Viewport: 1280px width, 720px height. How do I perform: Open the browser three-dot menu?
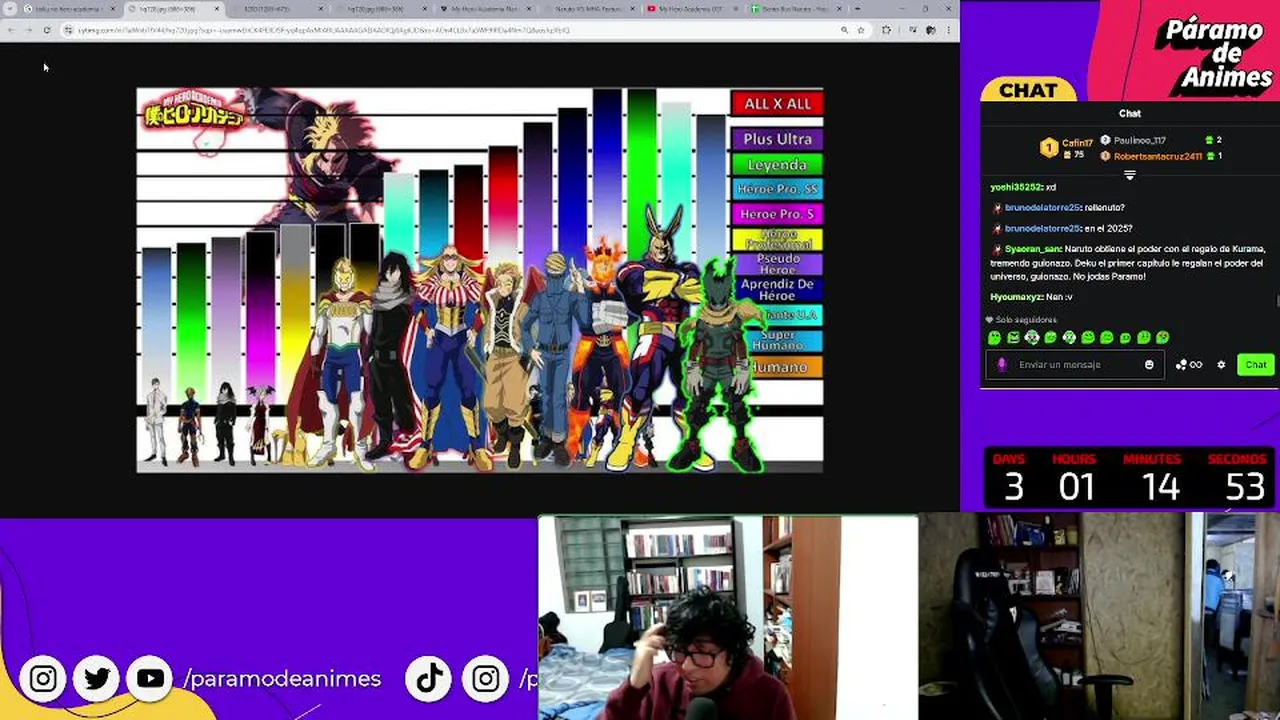tap(948, 30)
